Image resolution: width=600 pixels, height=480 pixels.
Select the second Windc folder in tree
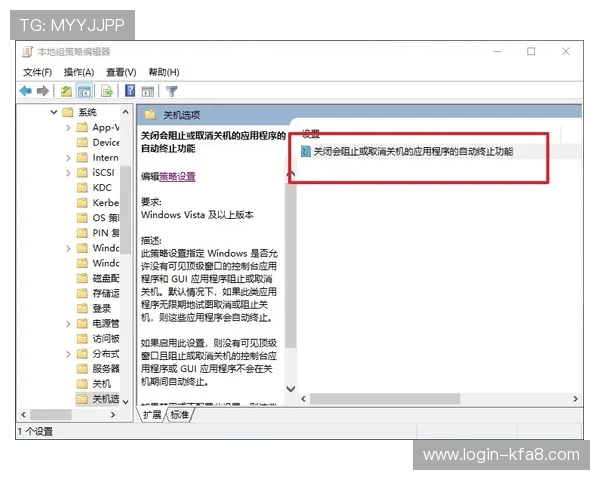point(98,263)
